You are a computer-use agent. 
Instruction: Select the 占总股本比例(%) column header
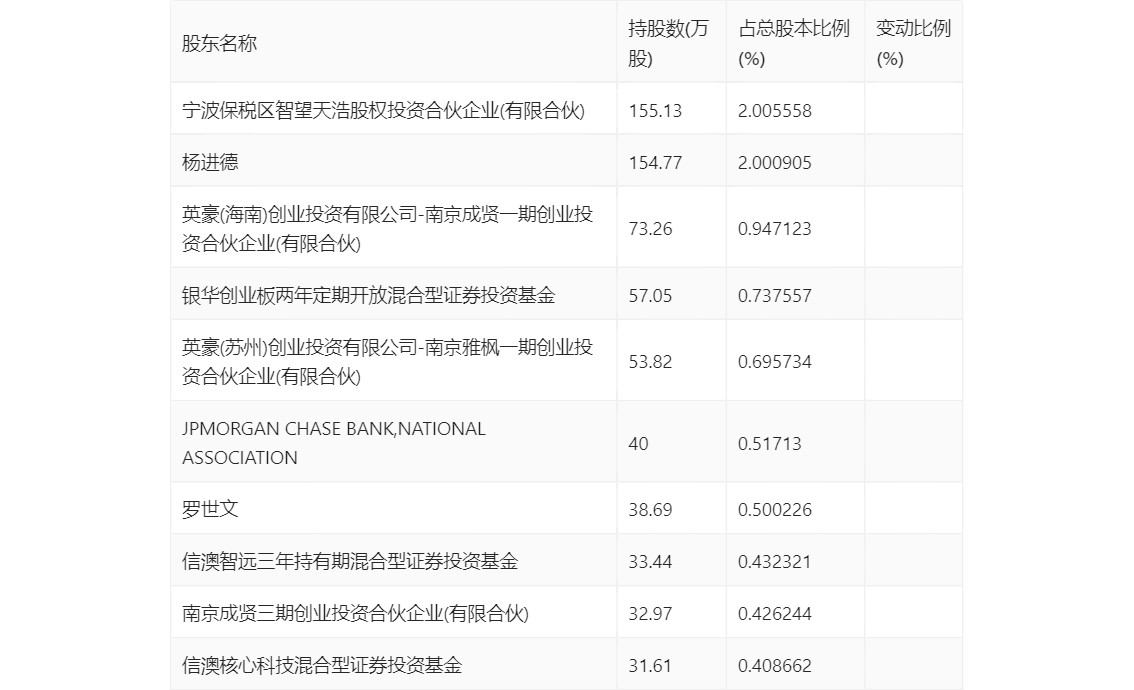(x=793, y=43)
